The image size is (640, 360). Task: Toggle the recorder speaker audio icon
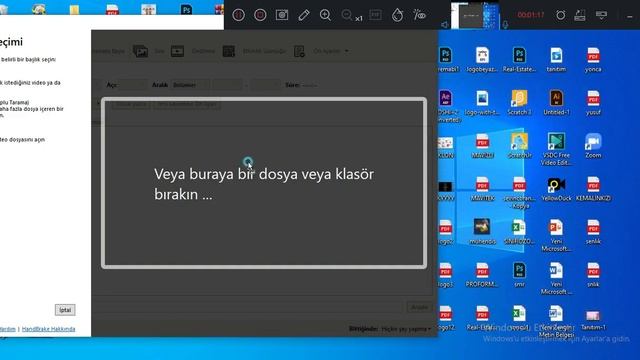pyautogui.click(x=444, y=25)
